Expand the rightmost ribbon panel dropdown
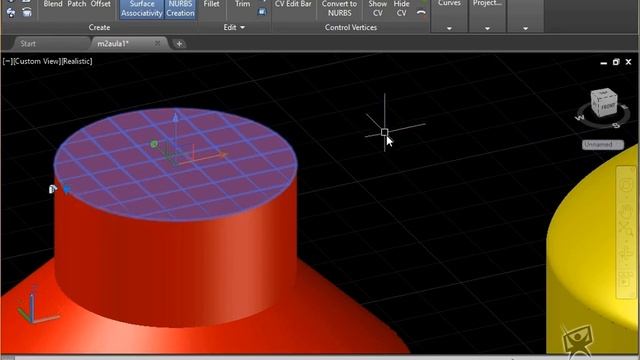The width and height of the screenshot is (640, 360). click(525, 29)
